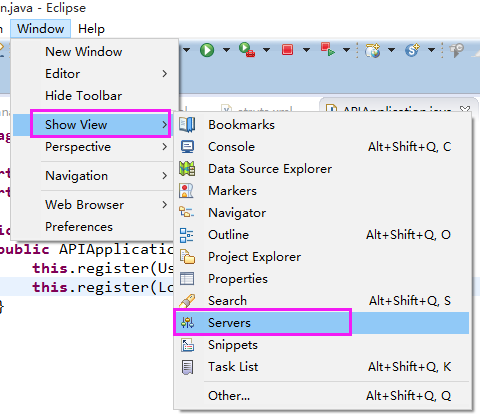
Task: Click the red square with green arrow icon
Action: click(x=327, y=50)
